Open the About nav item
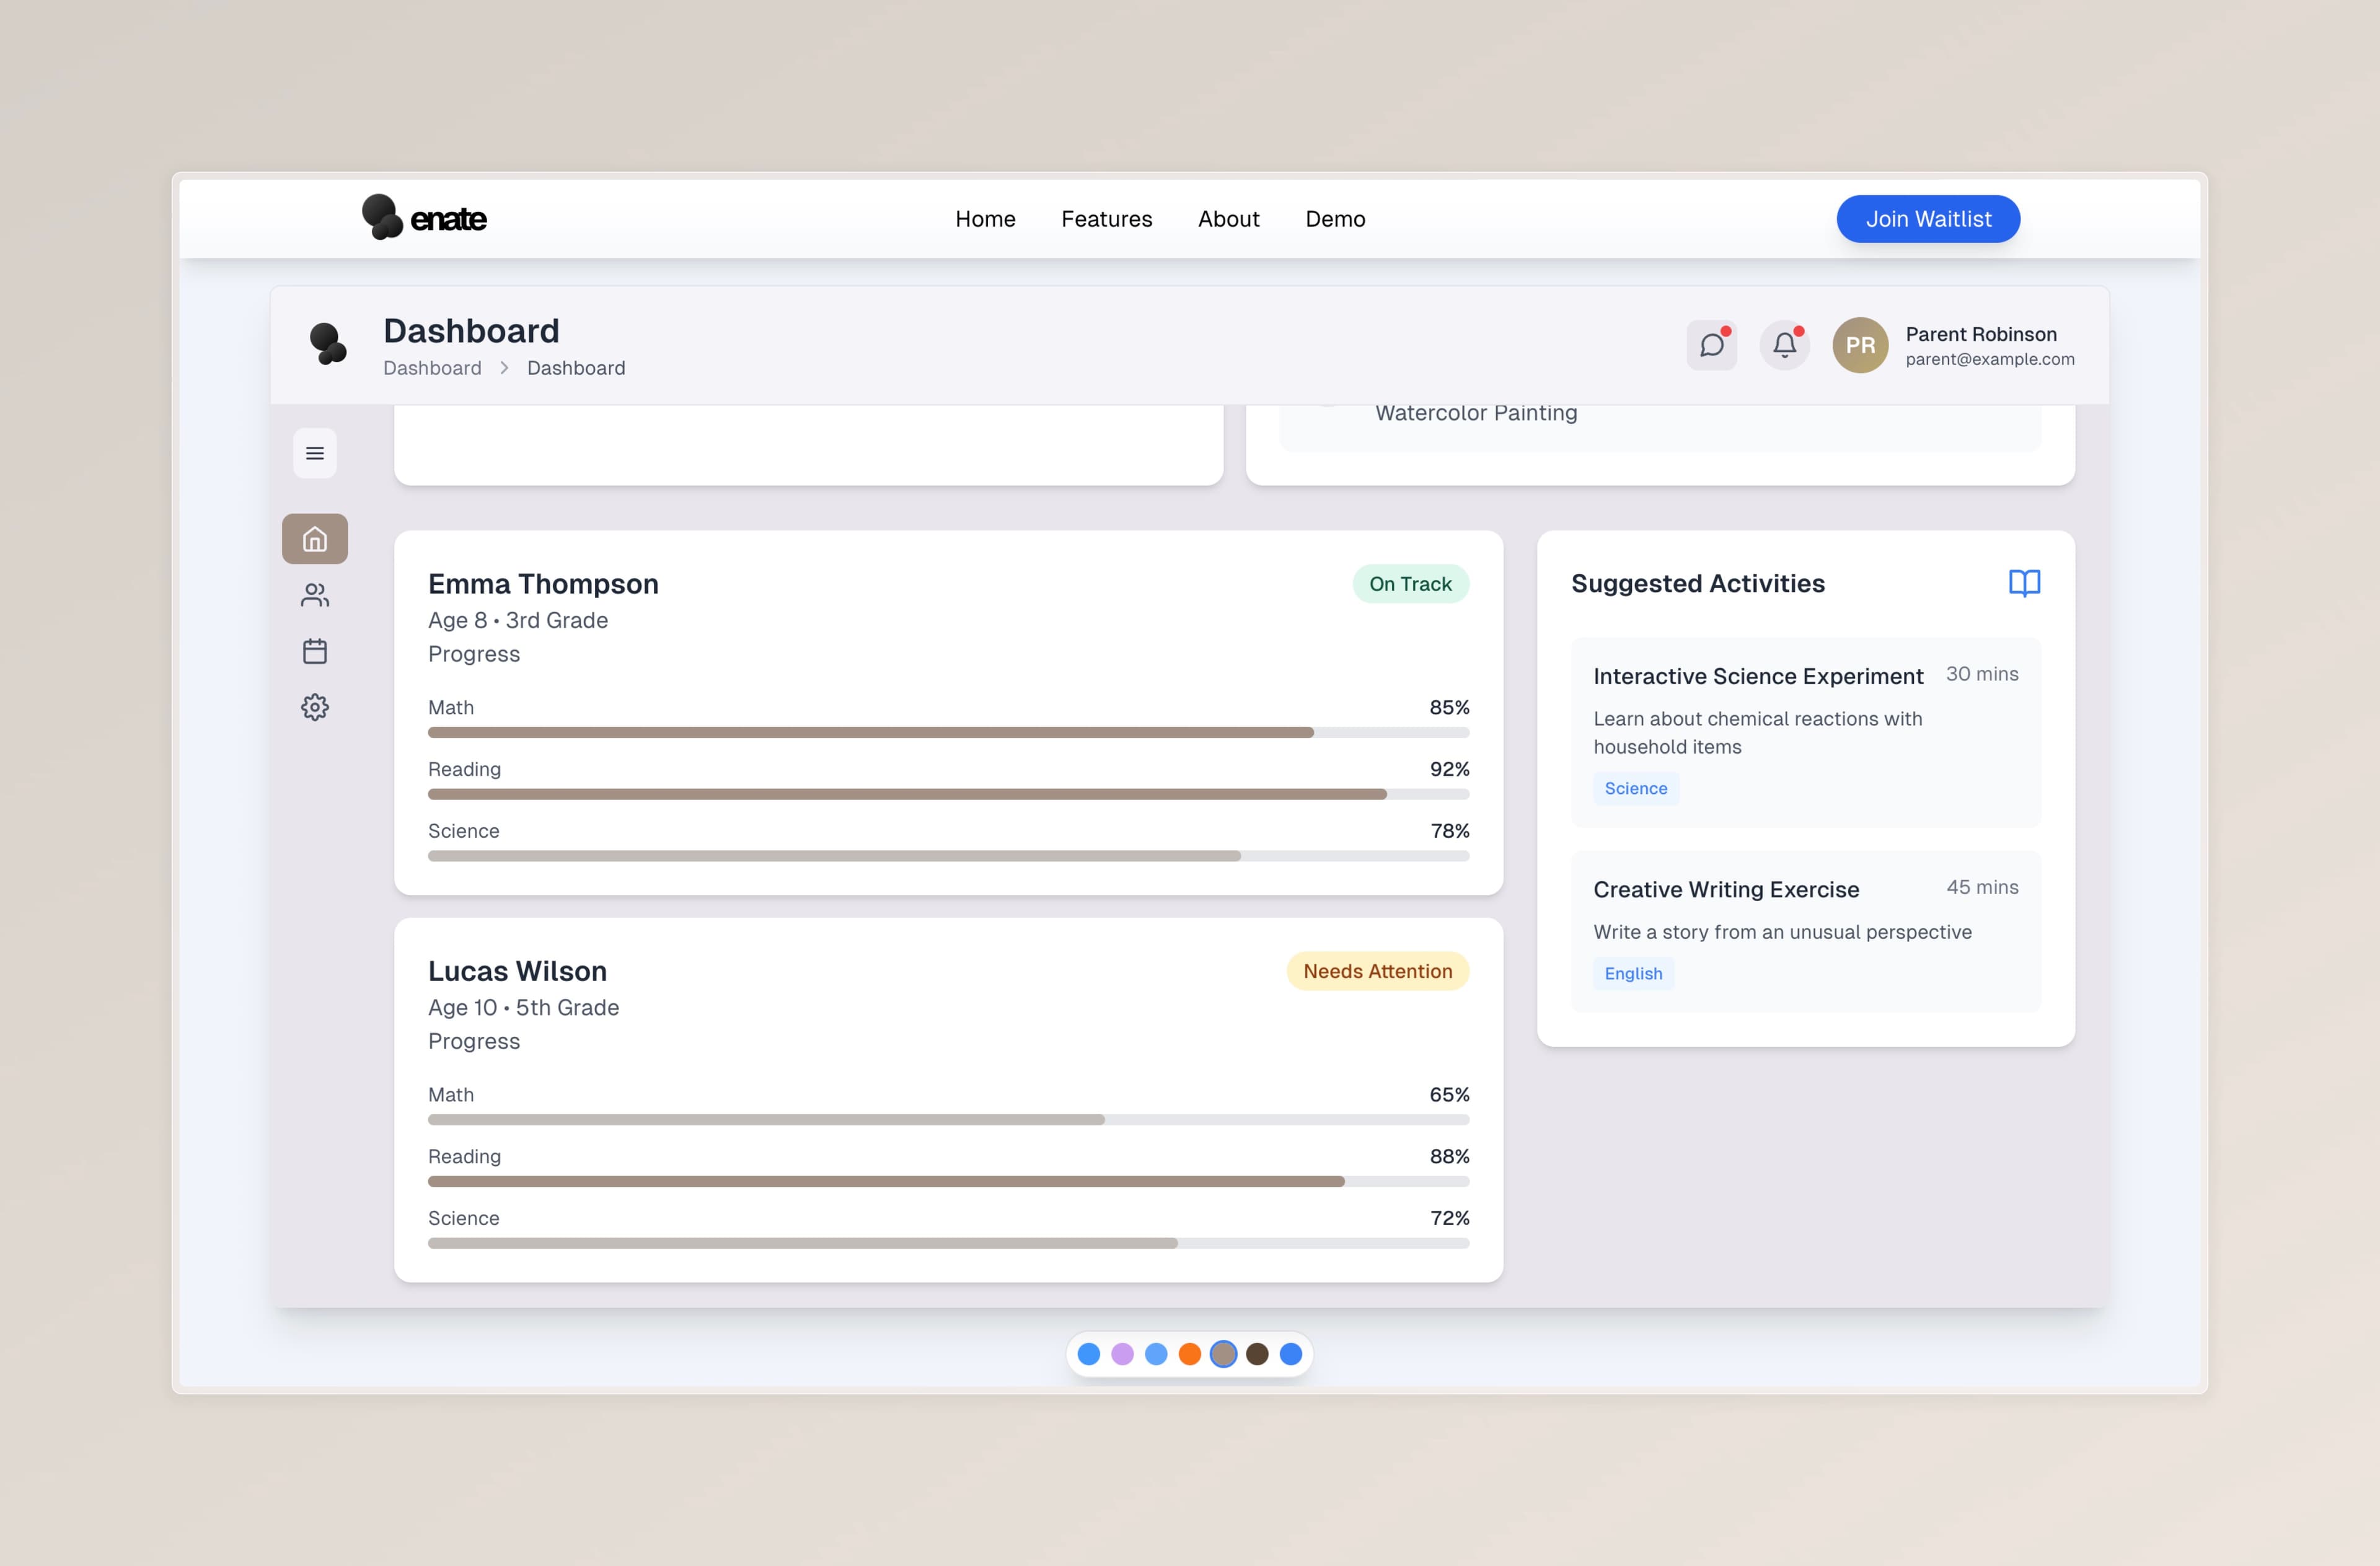The height and width of the screenshot is (1566, 2380). (x=1229, y=219)
